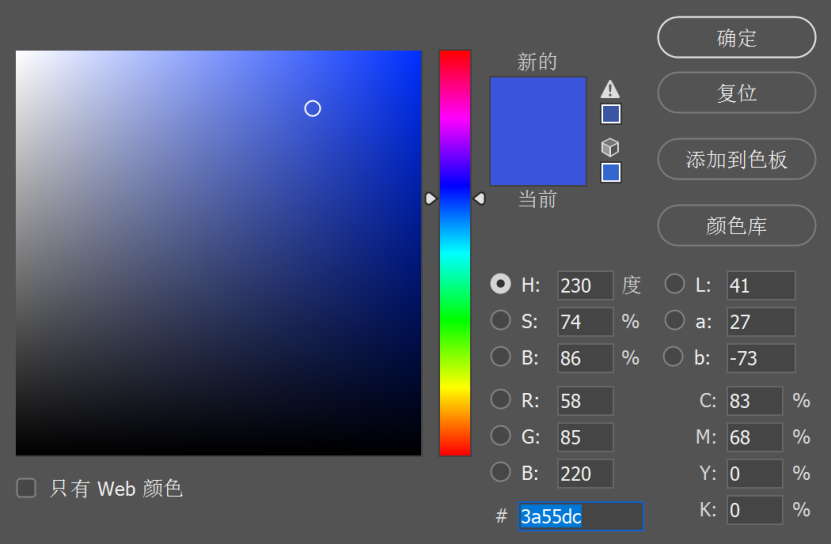Click the K black field showing 0
This screenshot has height=545, width=831.
754,510
